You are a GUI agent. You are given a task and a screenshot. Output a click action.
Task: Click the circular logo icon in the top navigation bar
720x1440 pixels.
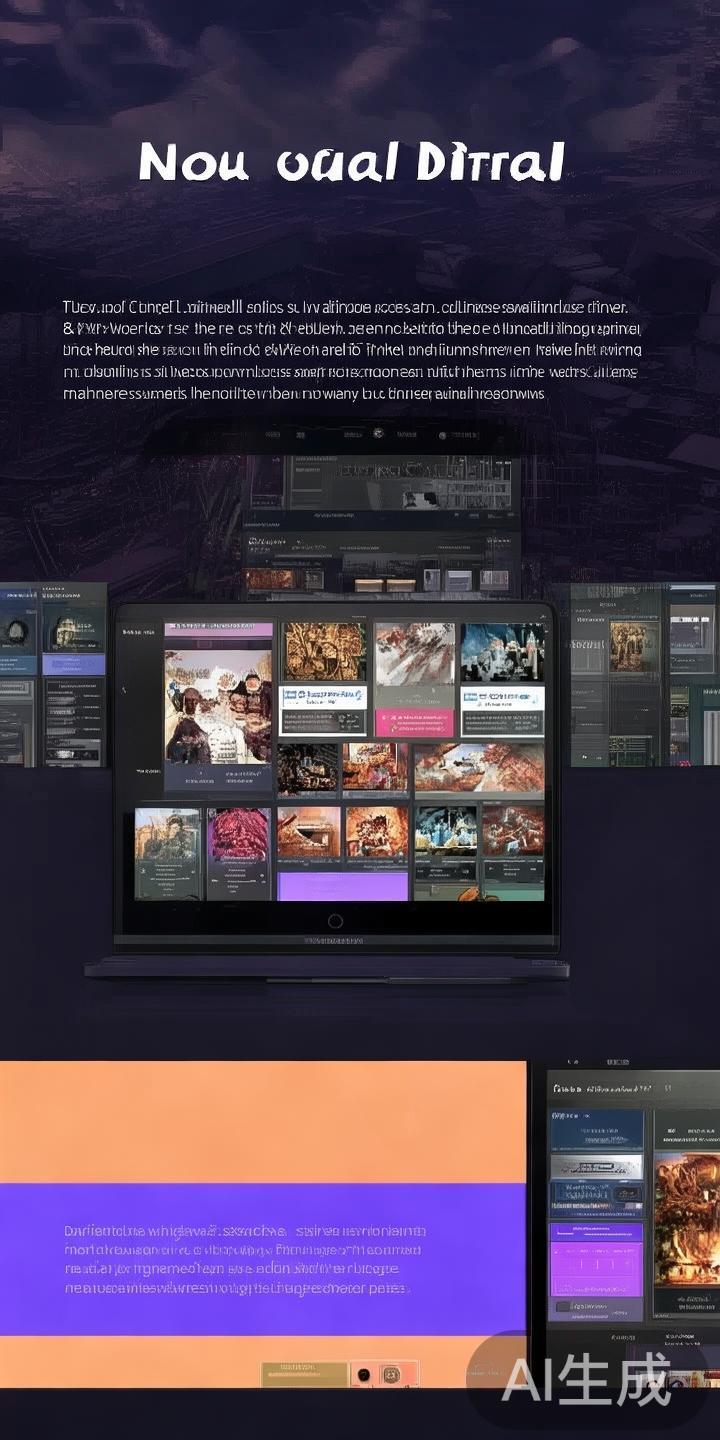(379, 433)
